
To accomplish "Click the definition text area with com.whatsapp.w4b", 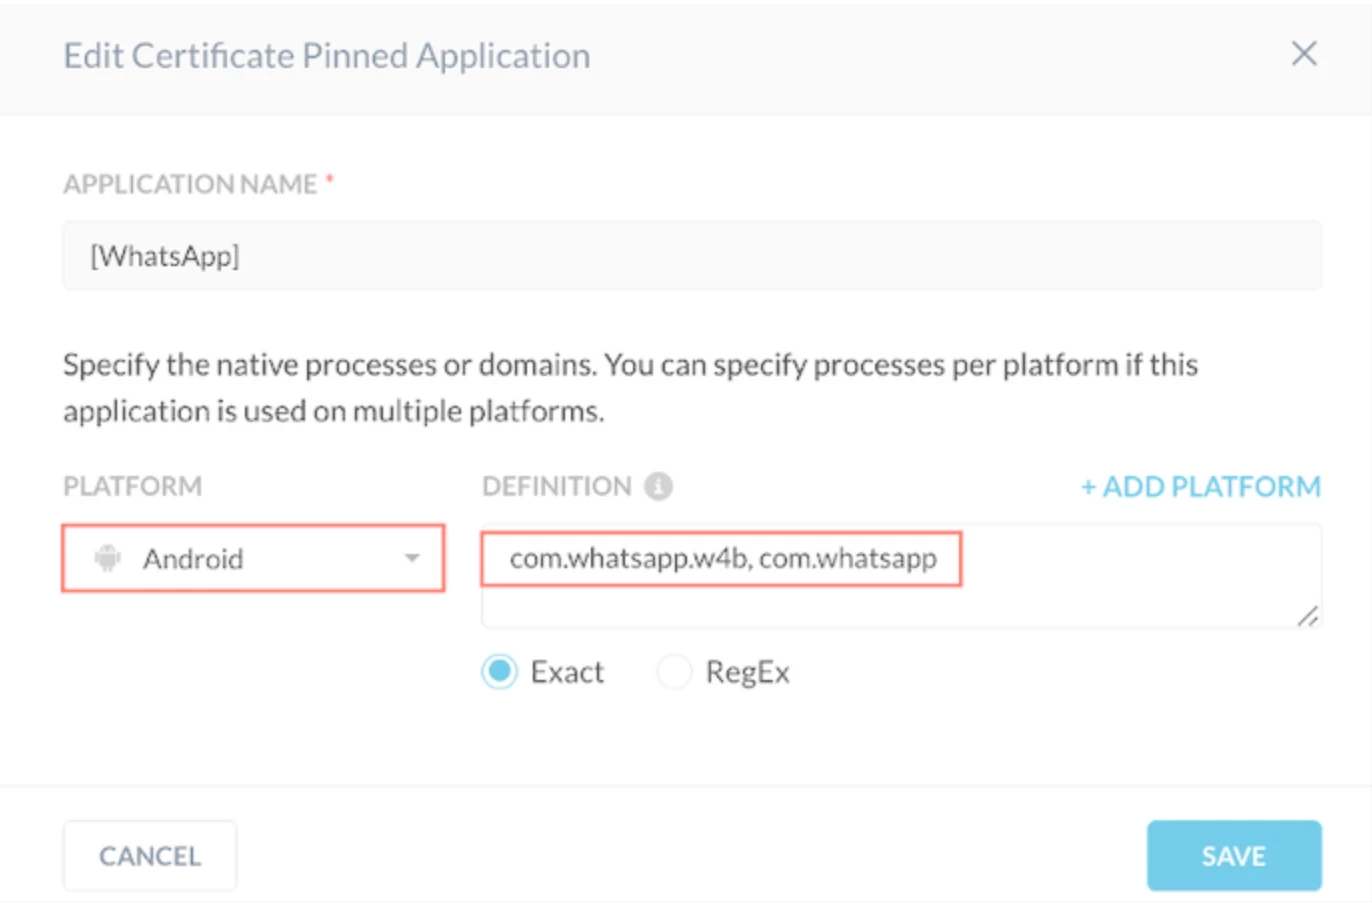I will pyautogui.click(x=901, y=576).
